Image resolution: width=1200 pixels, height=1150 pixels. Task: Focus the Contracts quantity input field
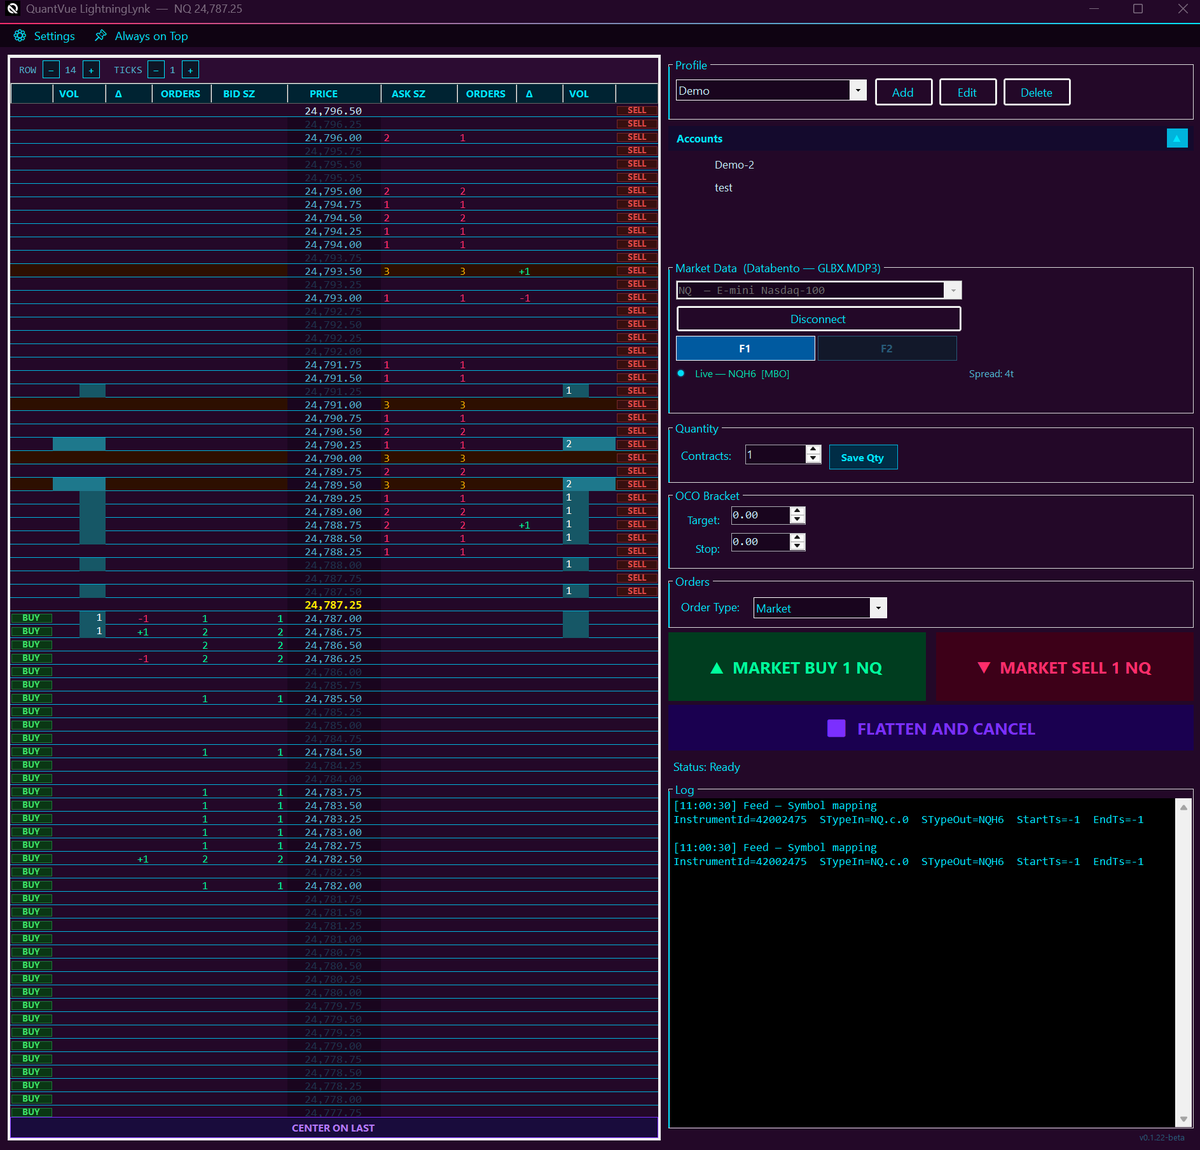(775, 455)
